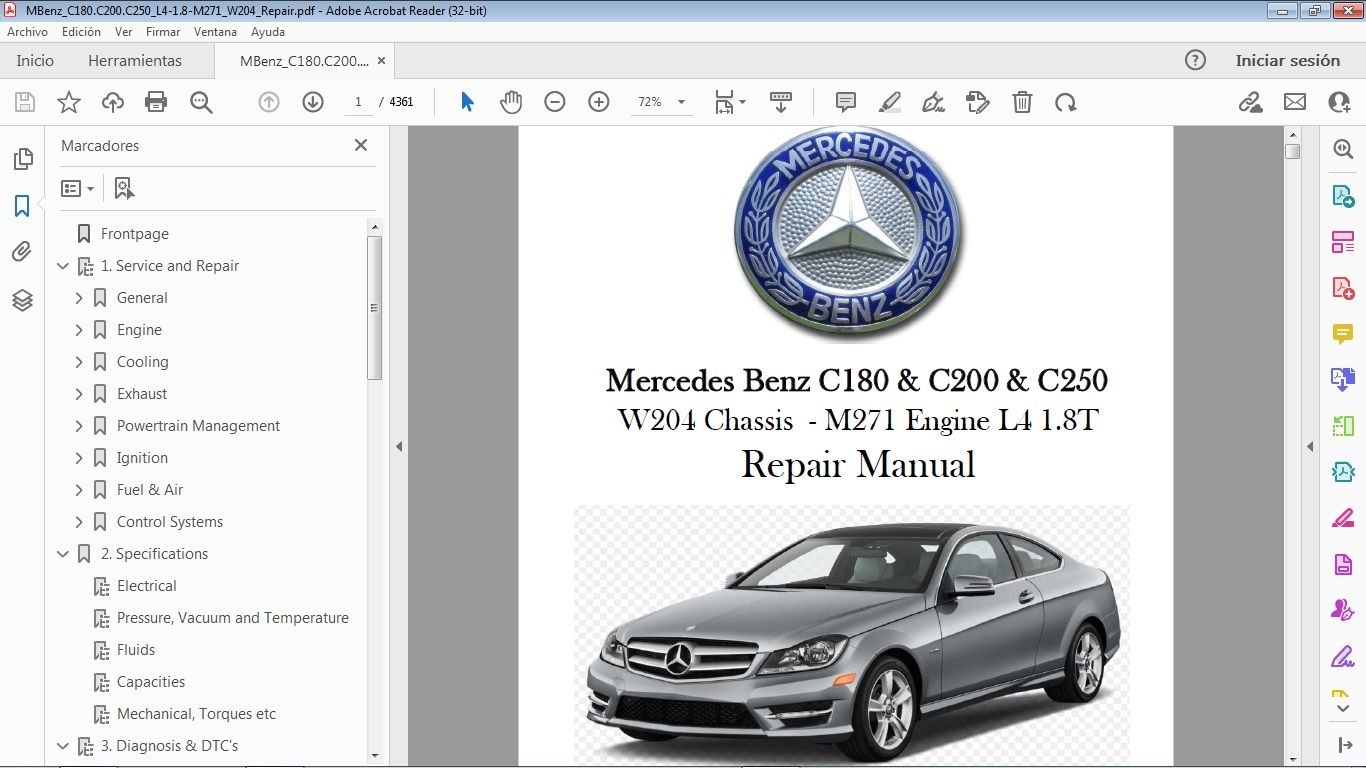Zoom in with the plus icon

(598, 101)
